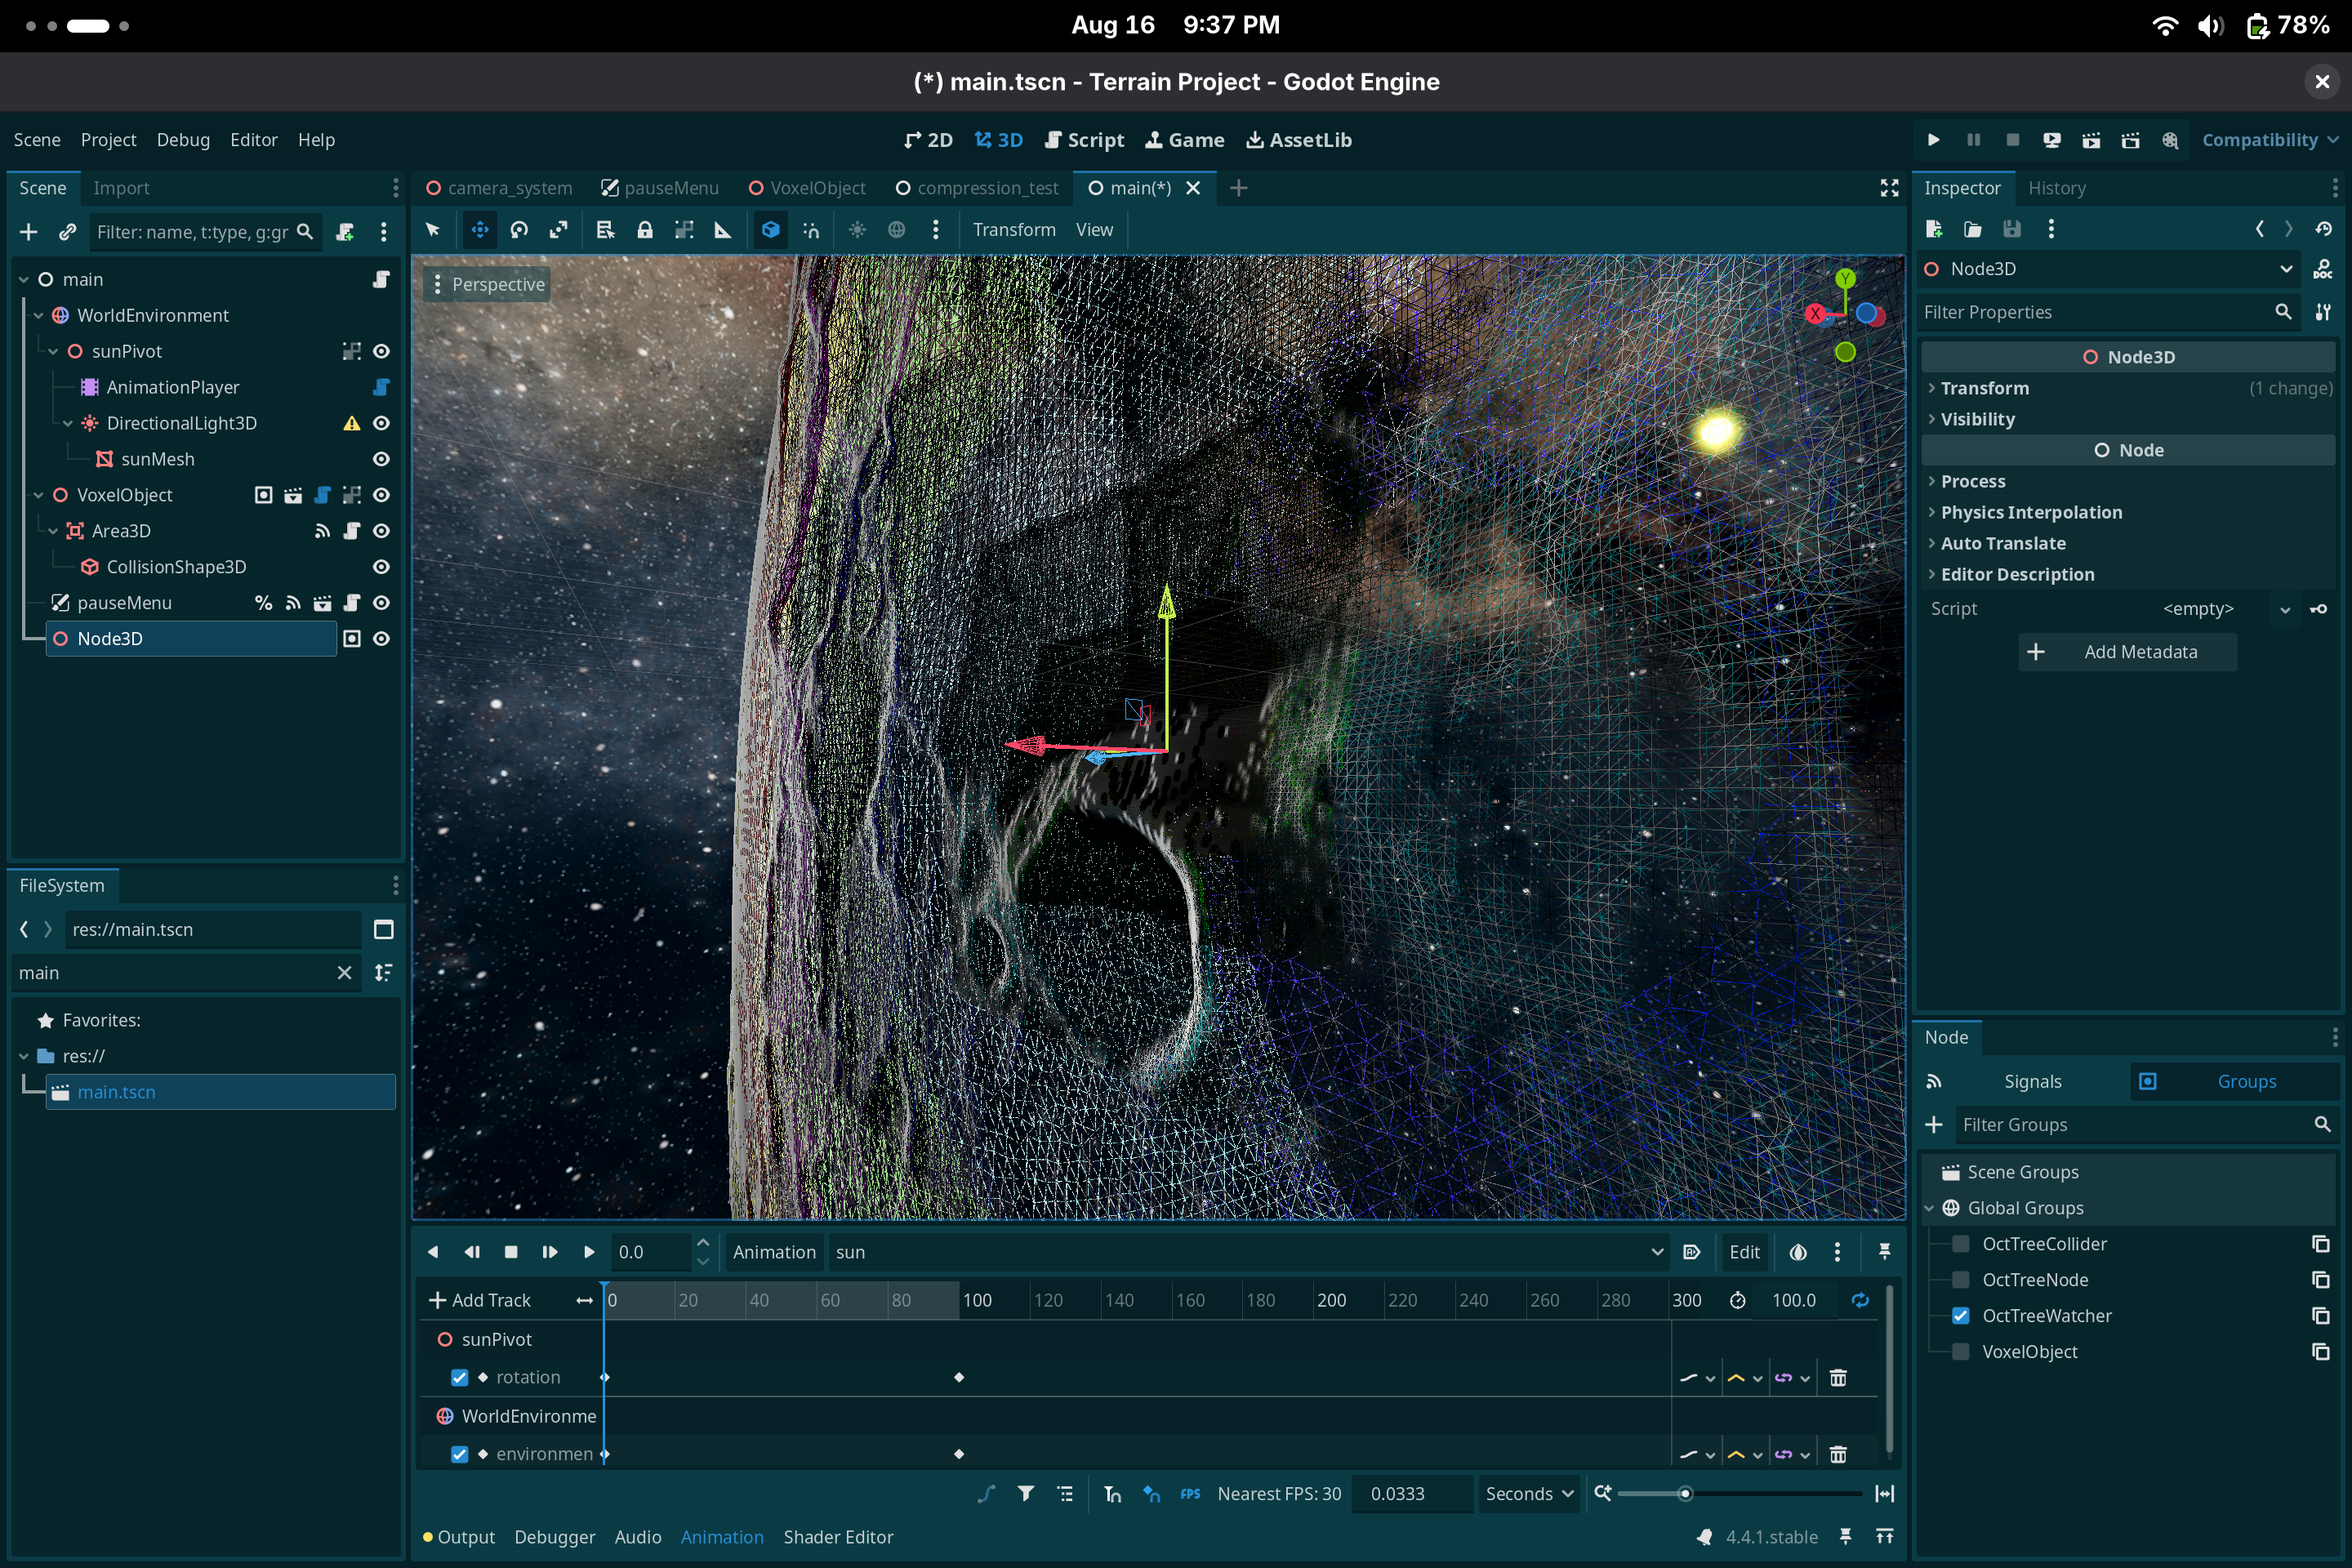Select the Rotate mode tool
This screenshot has height=1568, width=2352.
pyautogui.click(x=519, y=230)
